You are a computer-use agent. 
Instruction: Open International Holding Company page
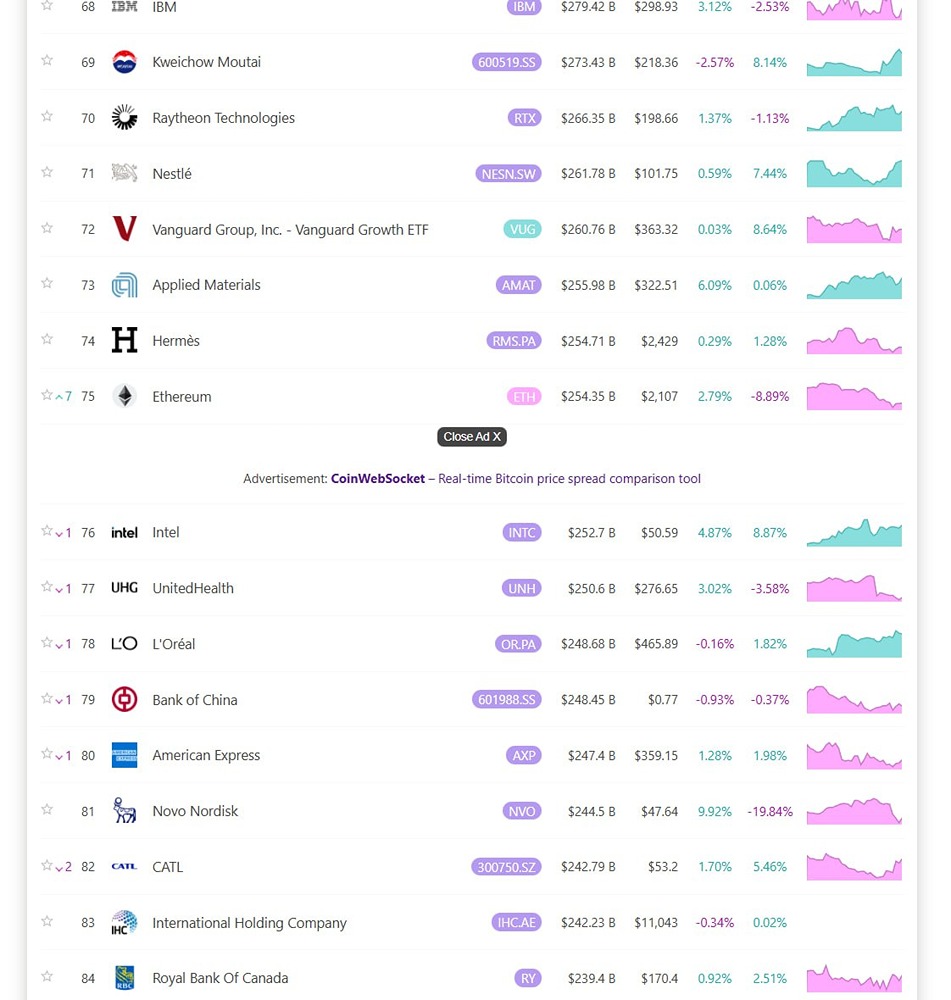coord(249,923)
